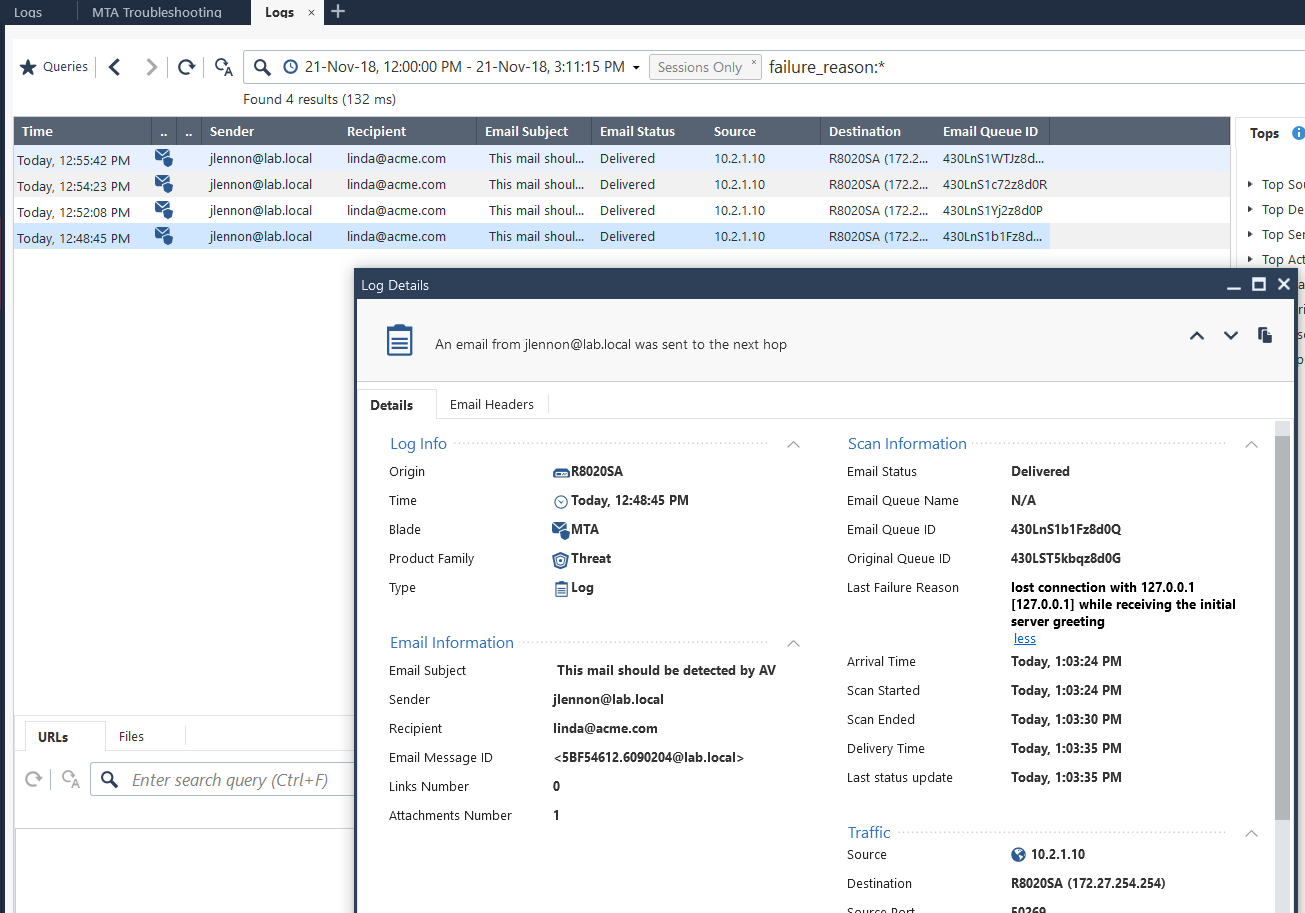The image size is (1305, 913).
Task: Maximize the Log Details window
Action: [x=1259, y=285]
